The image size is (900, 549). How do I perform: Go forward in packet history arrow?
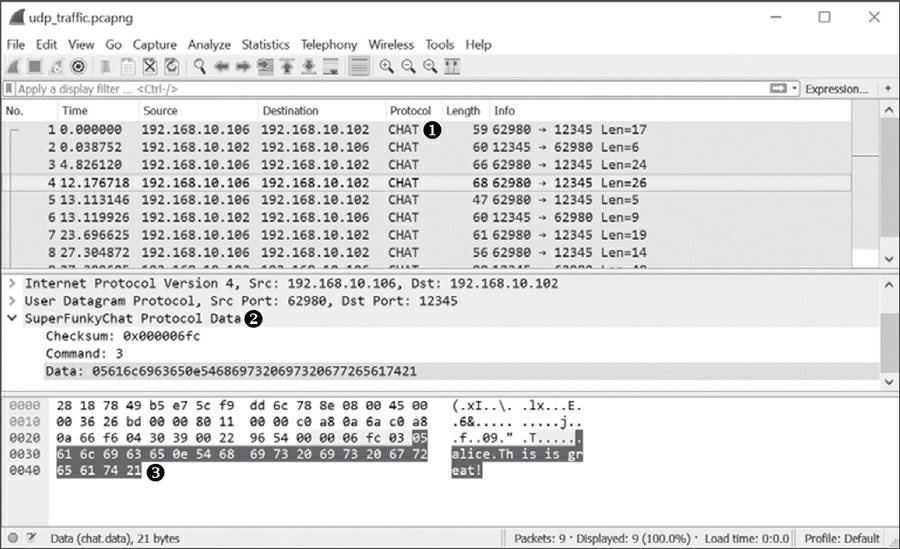243,67
